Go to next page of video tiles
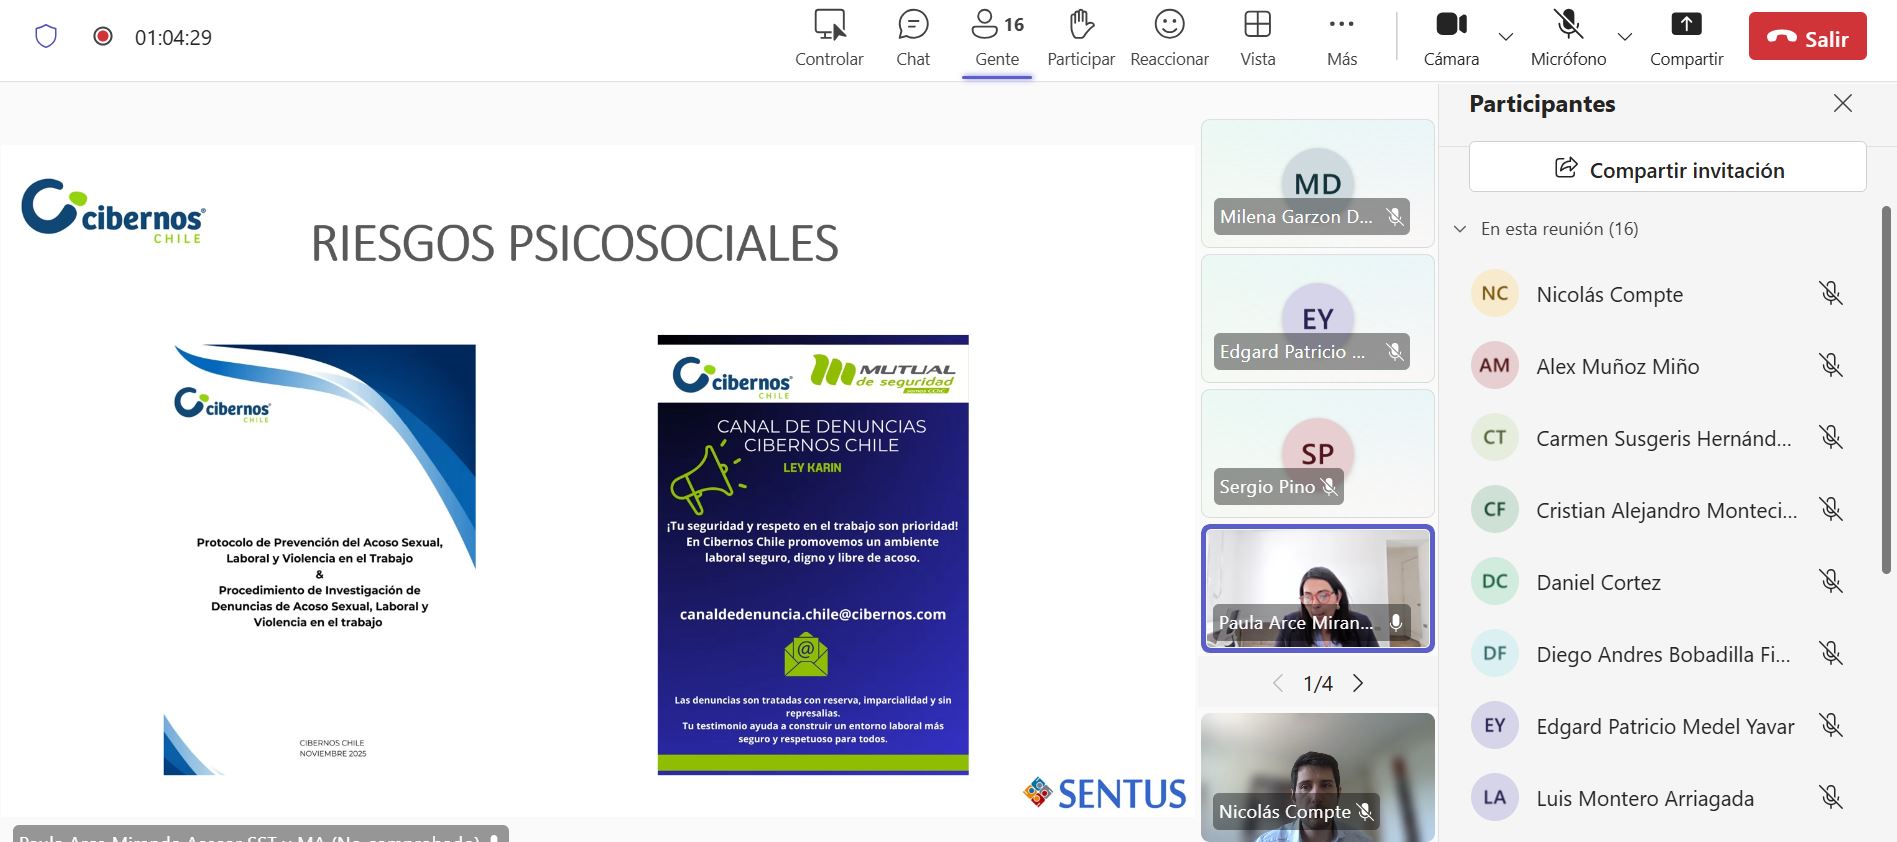The height and width of the screenshot is (842, 1897). point(1358,683)
